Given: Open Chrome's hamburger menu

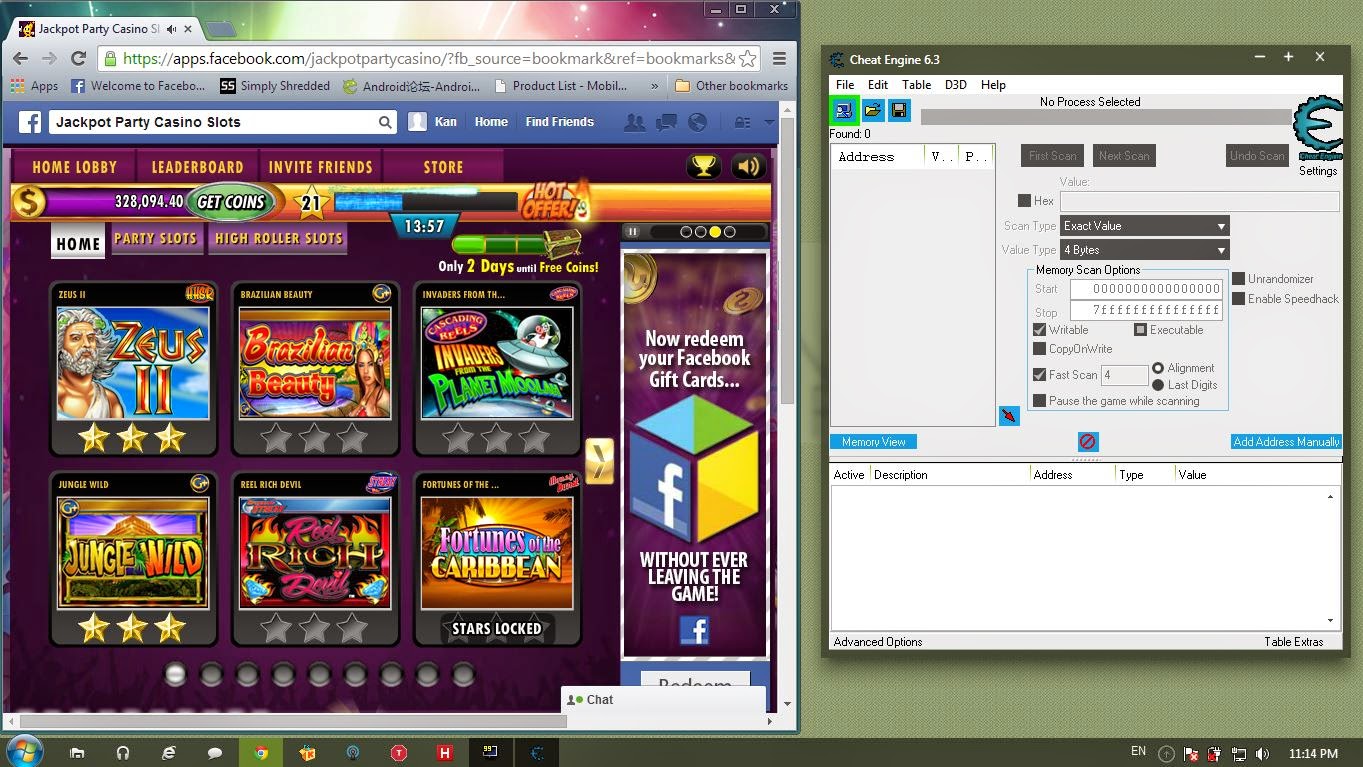Looking at the screenshot, I should point(779,59).
